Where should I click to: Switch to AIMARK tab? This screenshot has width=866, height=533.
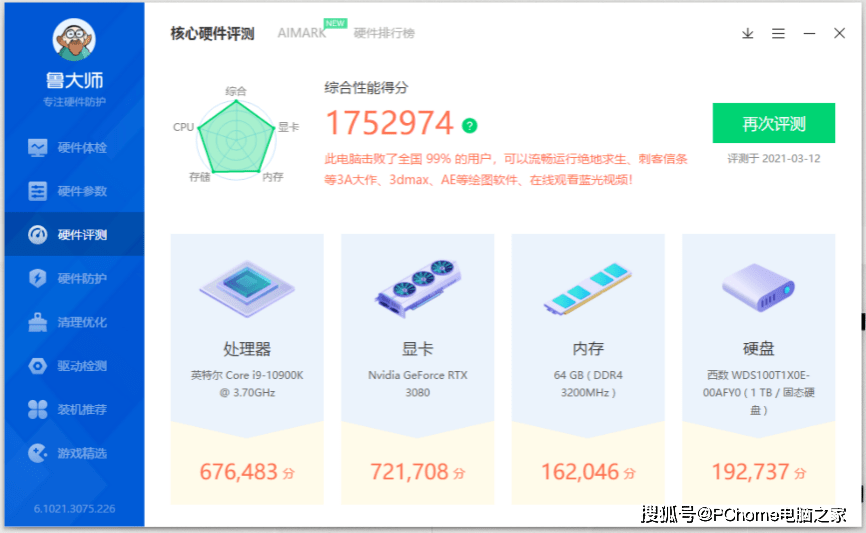pos(302,33)
